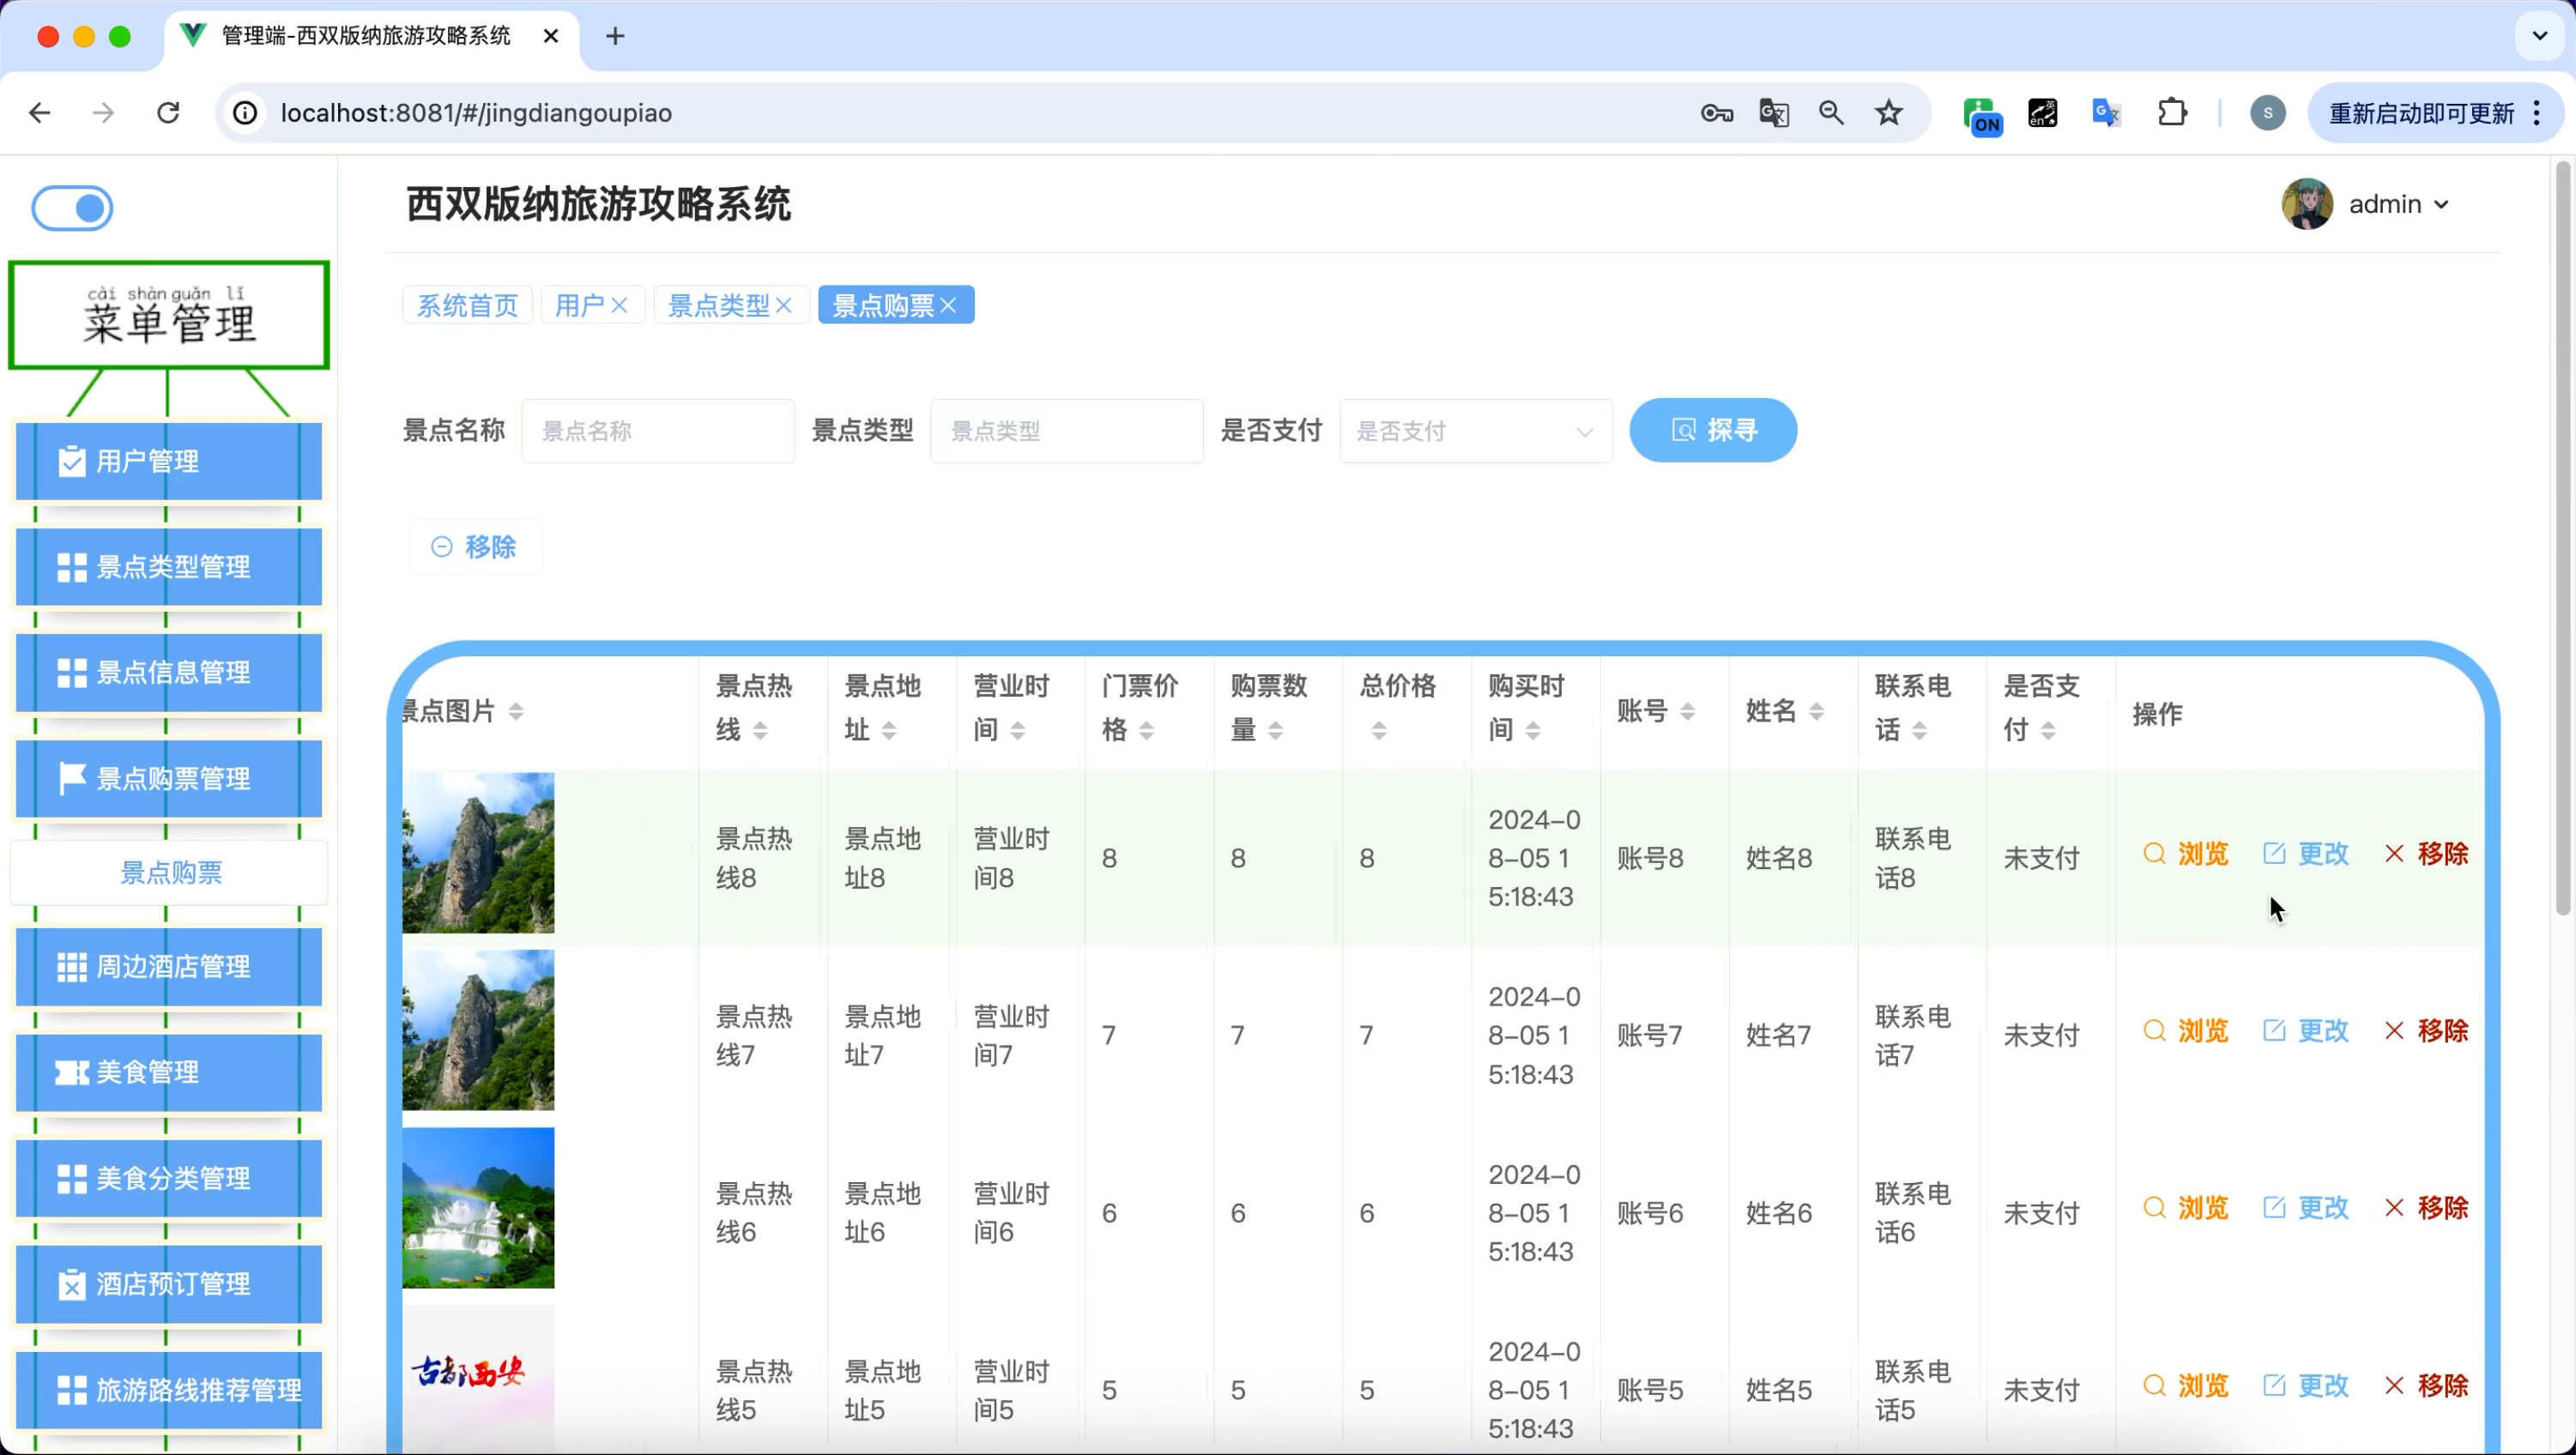2576x1455 pixels.
Task: Open the 周边酒店管理 sidebar menu
Action: [x=168, y=967]
